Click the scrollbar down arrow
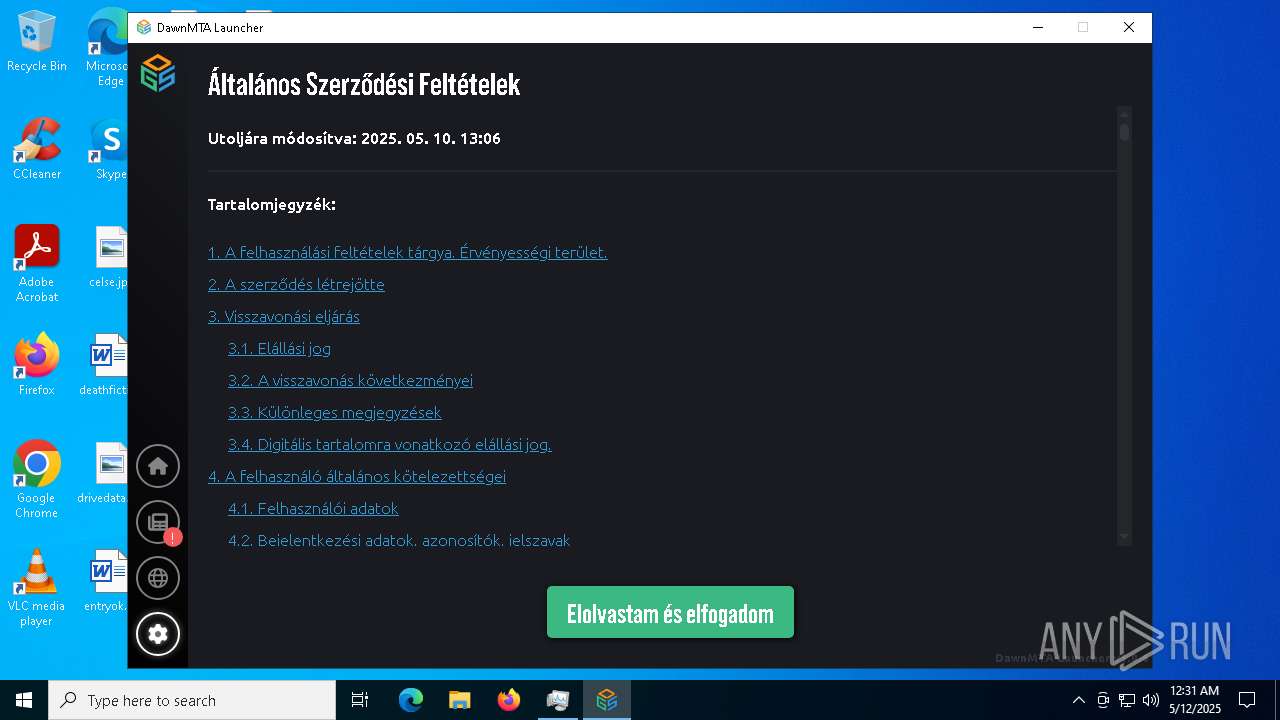 1125,537
